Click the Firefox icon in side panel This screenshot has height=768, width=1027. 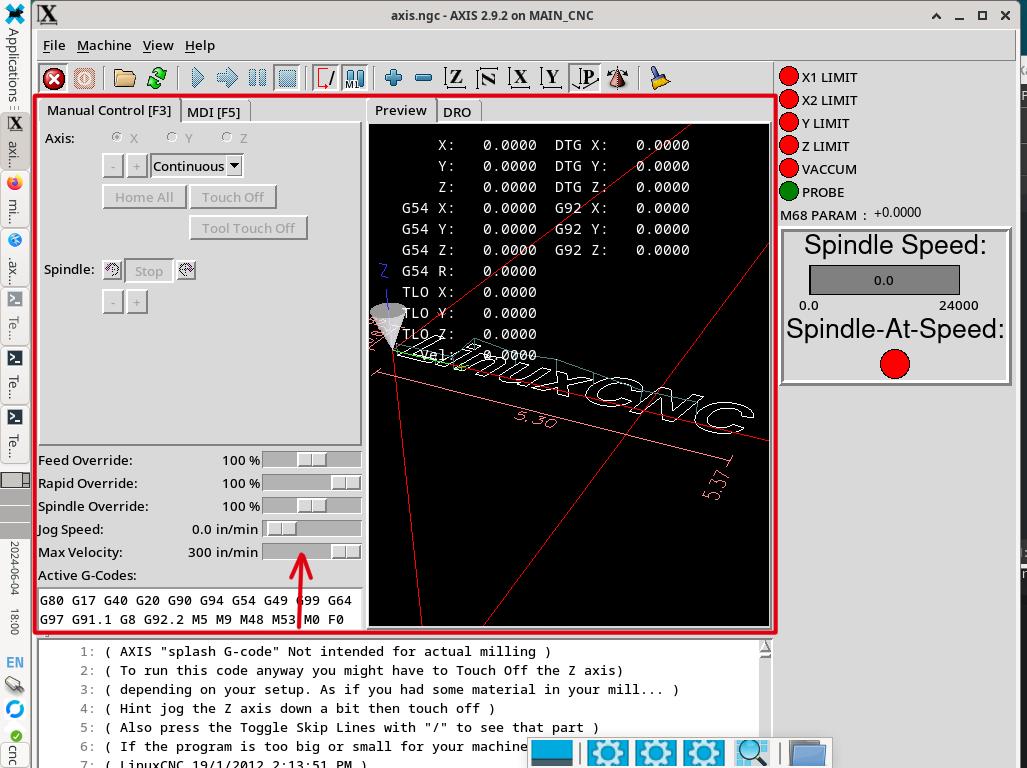[x=14, y=182]
